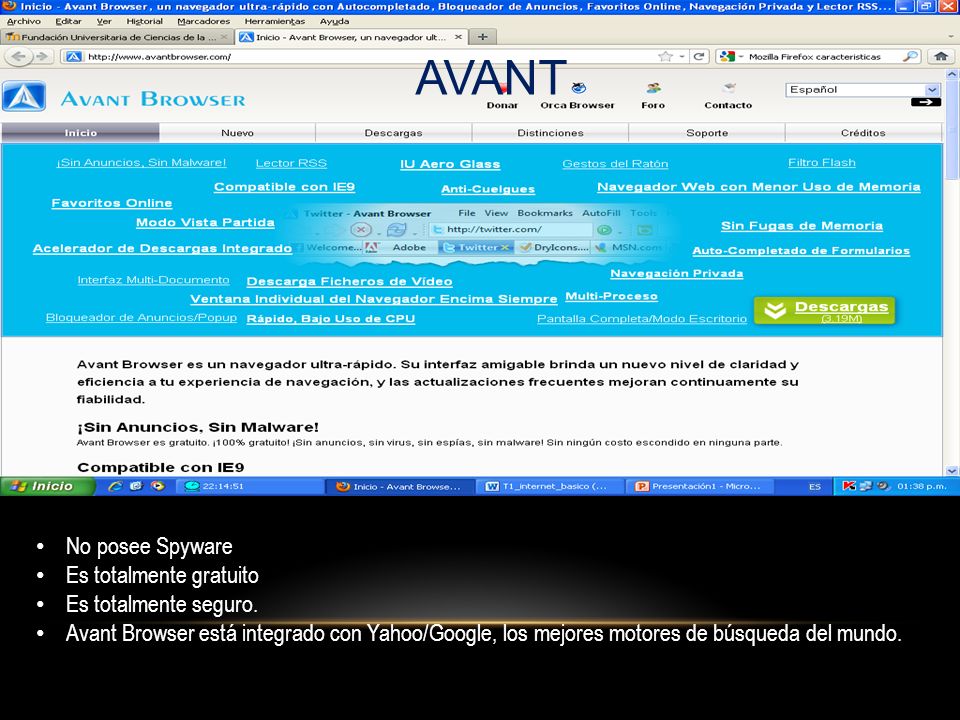960x720 pixels.
Task: Bookmark page with the star icon
Action: point(665,56)
